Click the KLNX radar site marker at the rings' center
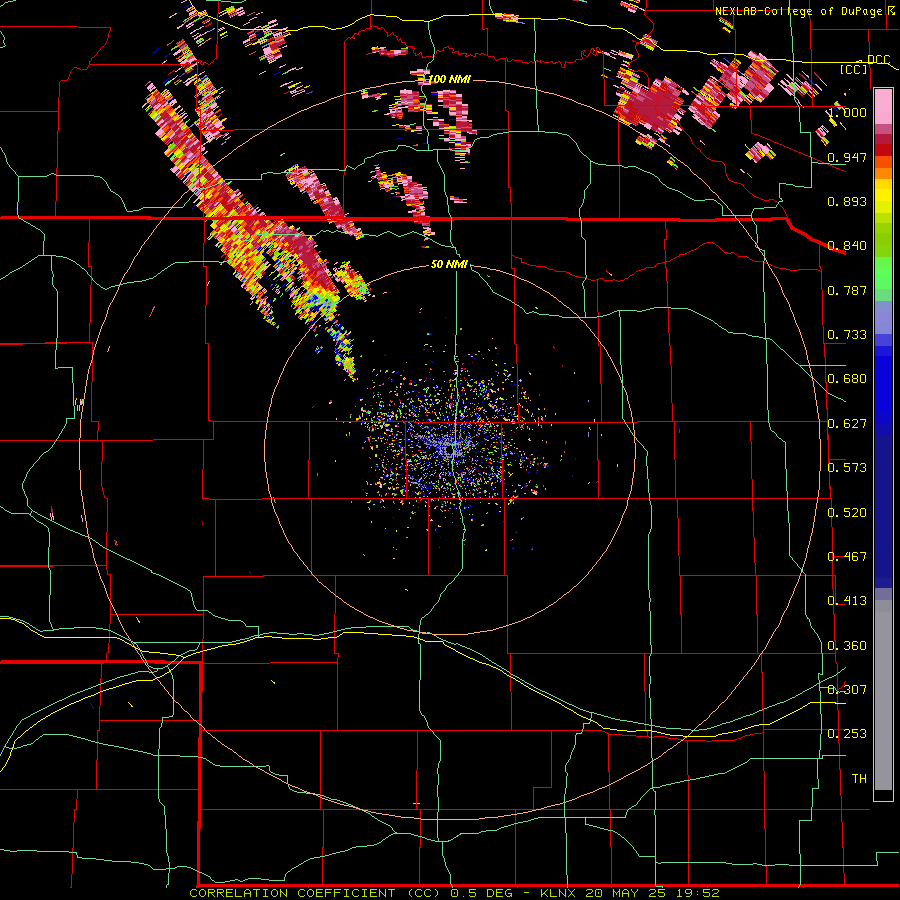The image size is (900, 900). [451, 450]
